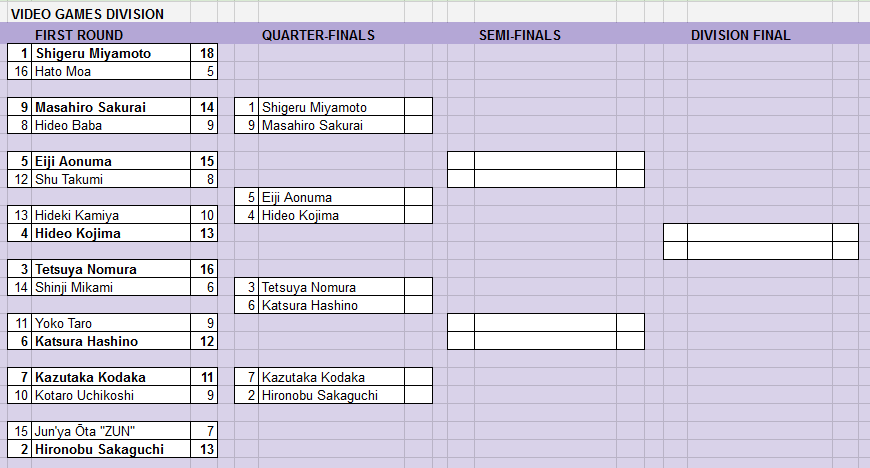This screenshot has width=870, height=468.
Task: Click the QUARTER-FINALS header
Action: coord(318,35)
